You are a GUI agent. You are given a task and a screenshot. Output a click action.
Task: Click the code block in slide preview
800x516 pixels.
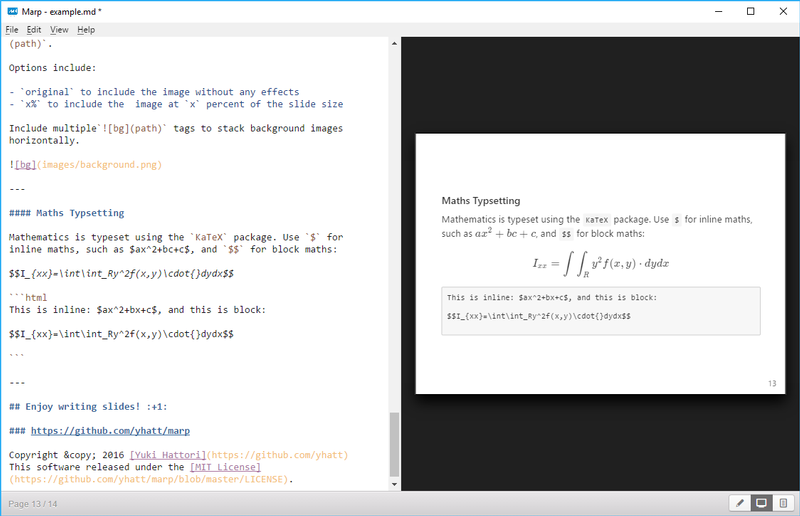[x=601, y=311]
